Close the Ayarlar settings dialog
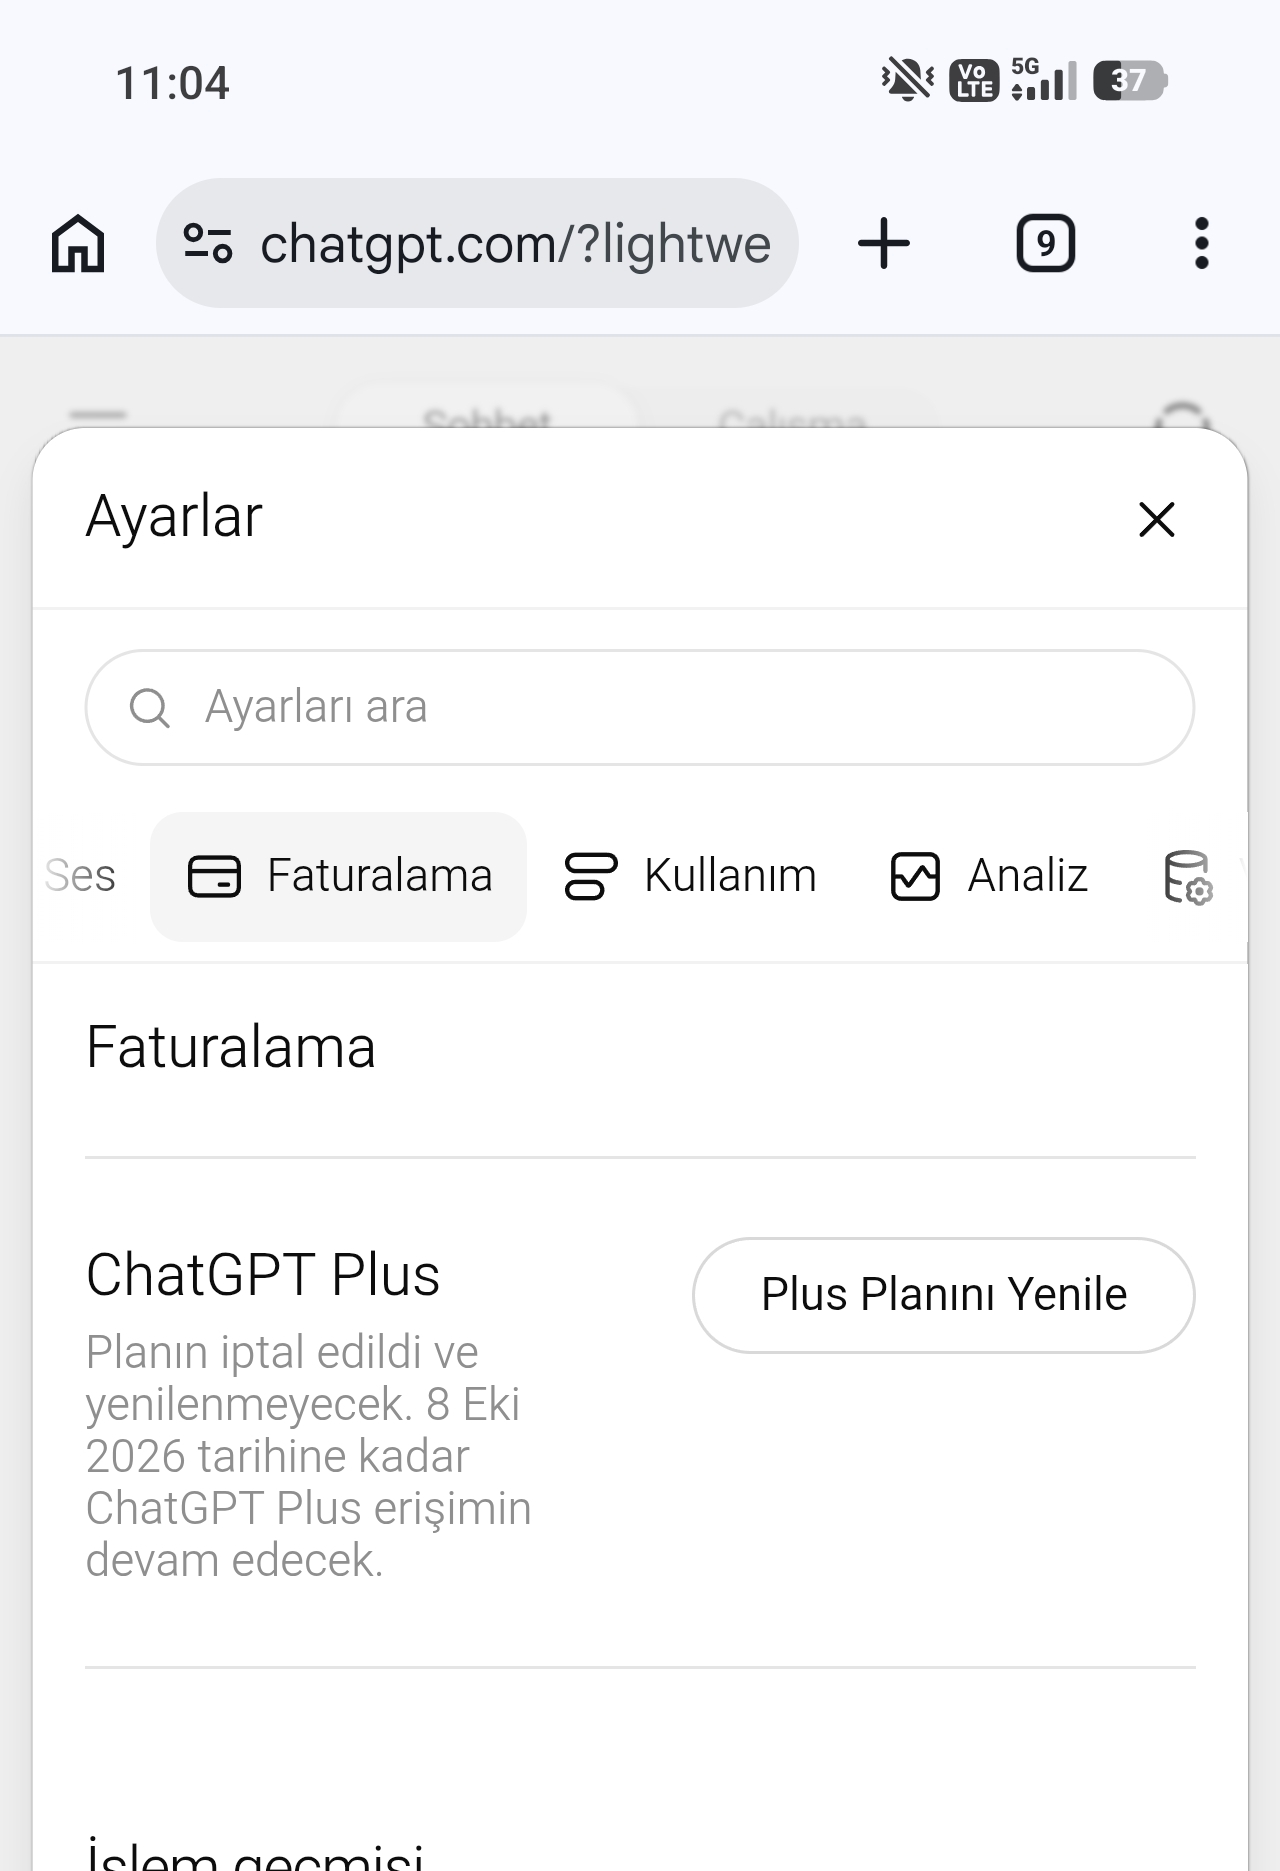 1157,519
